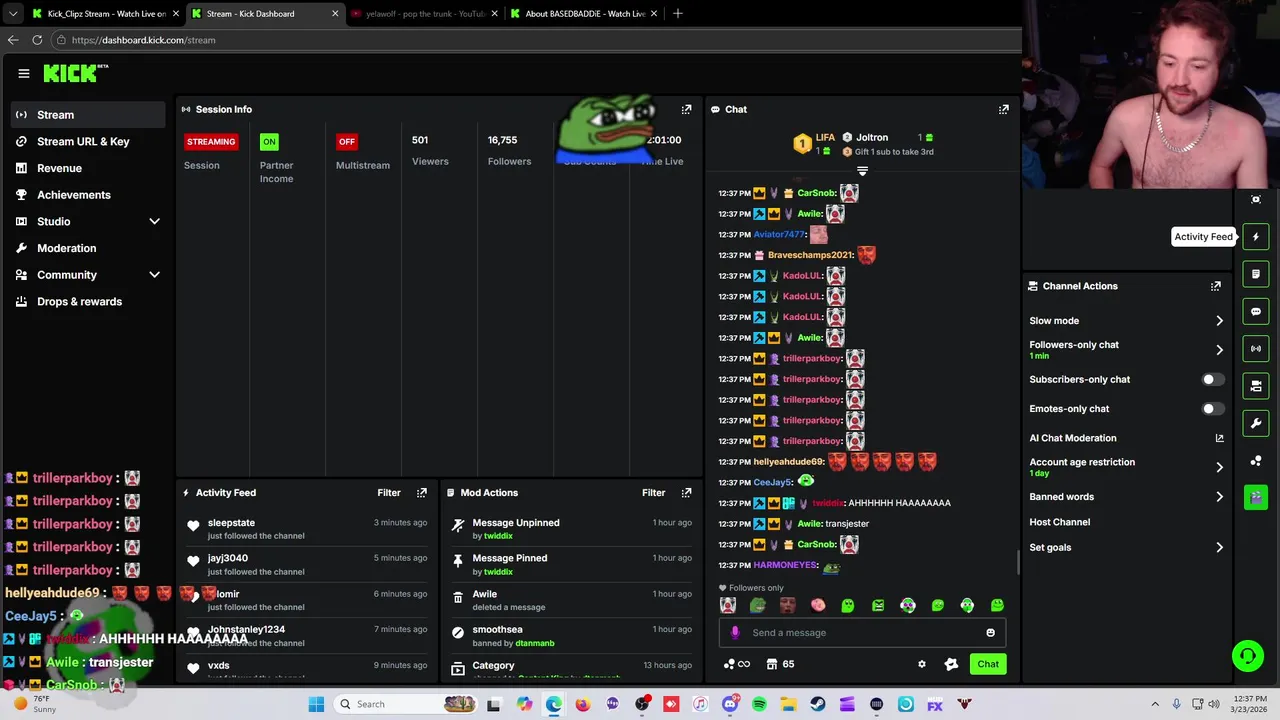Screen dimensions: 1280x720
Task: Open the emoji picker in message box
Action: [990, 632]
